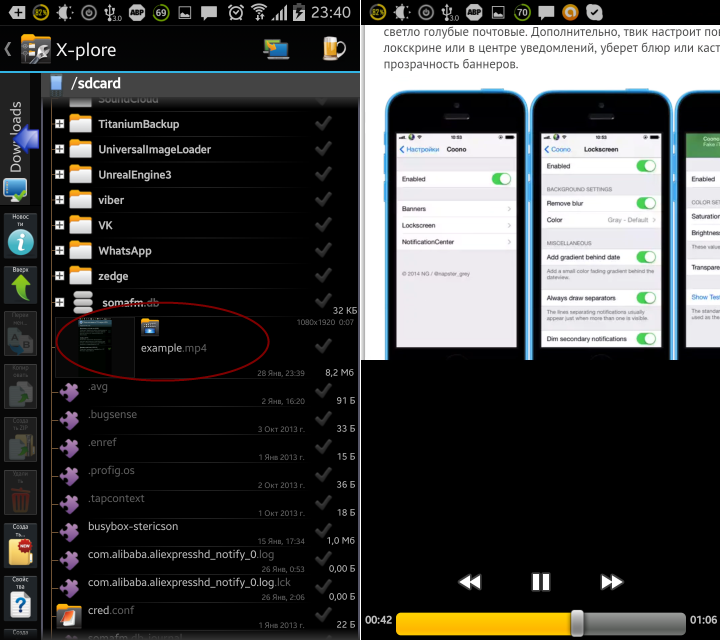The width and height of the screenshot is (720, 640).
Task: Mark WhatsApp folder with its checkmark
Action: tap(324, 250)
